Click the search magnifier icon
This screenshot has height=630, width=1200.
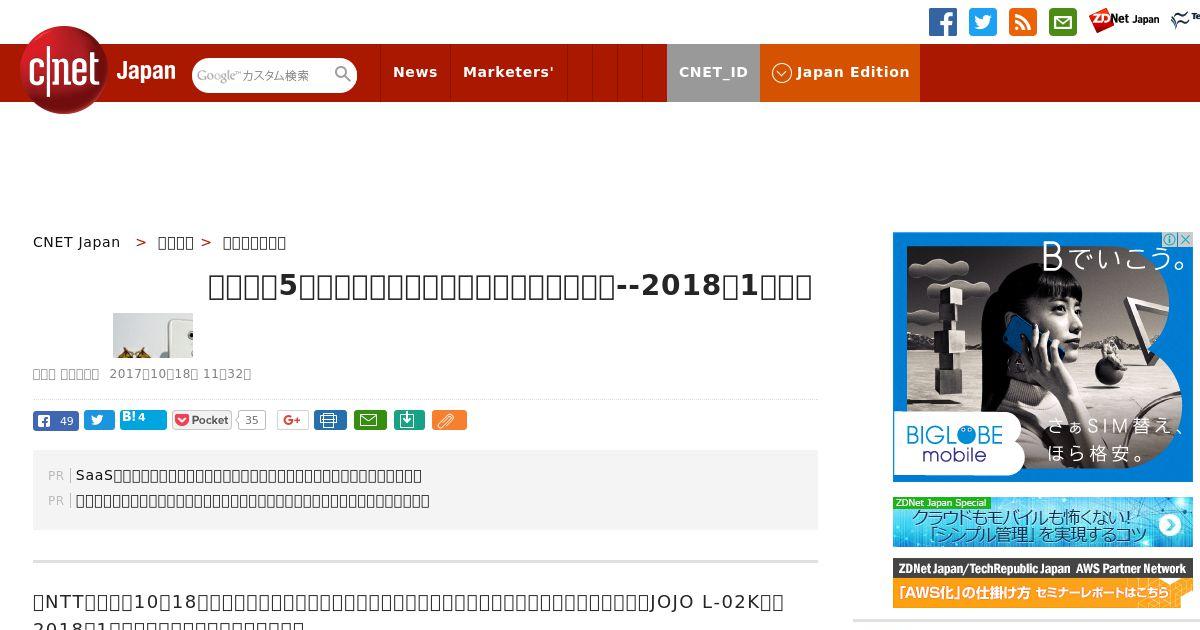coord(343,74)
